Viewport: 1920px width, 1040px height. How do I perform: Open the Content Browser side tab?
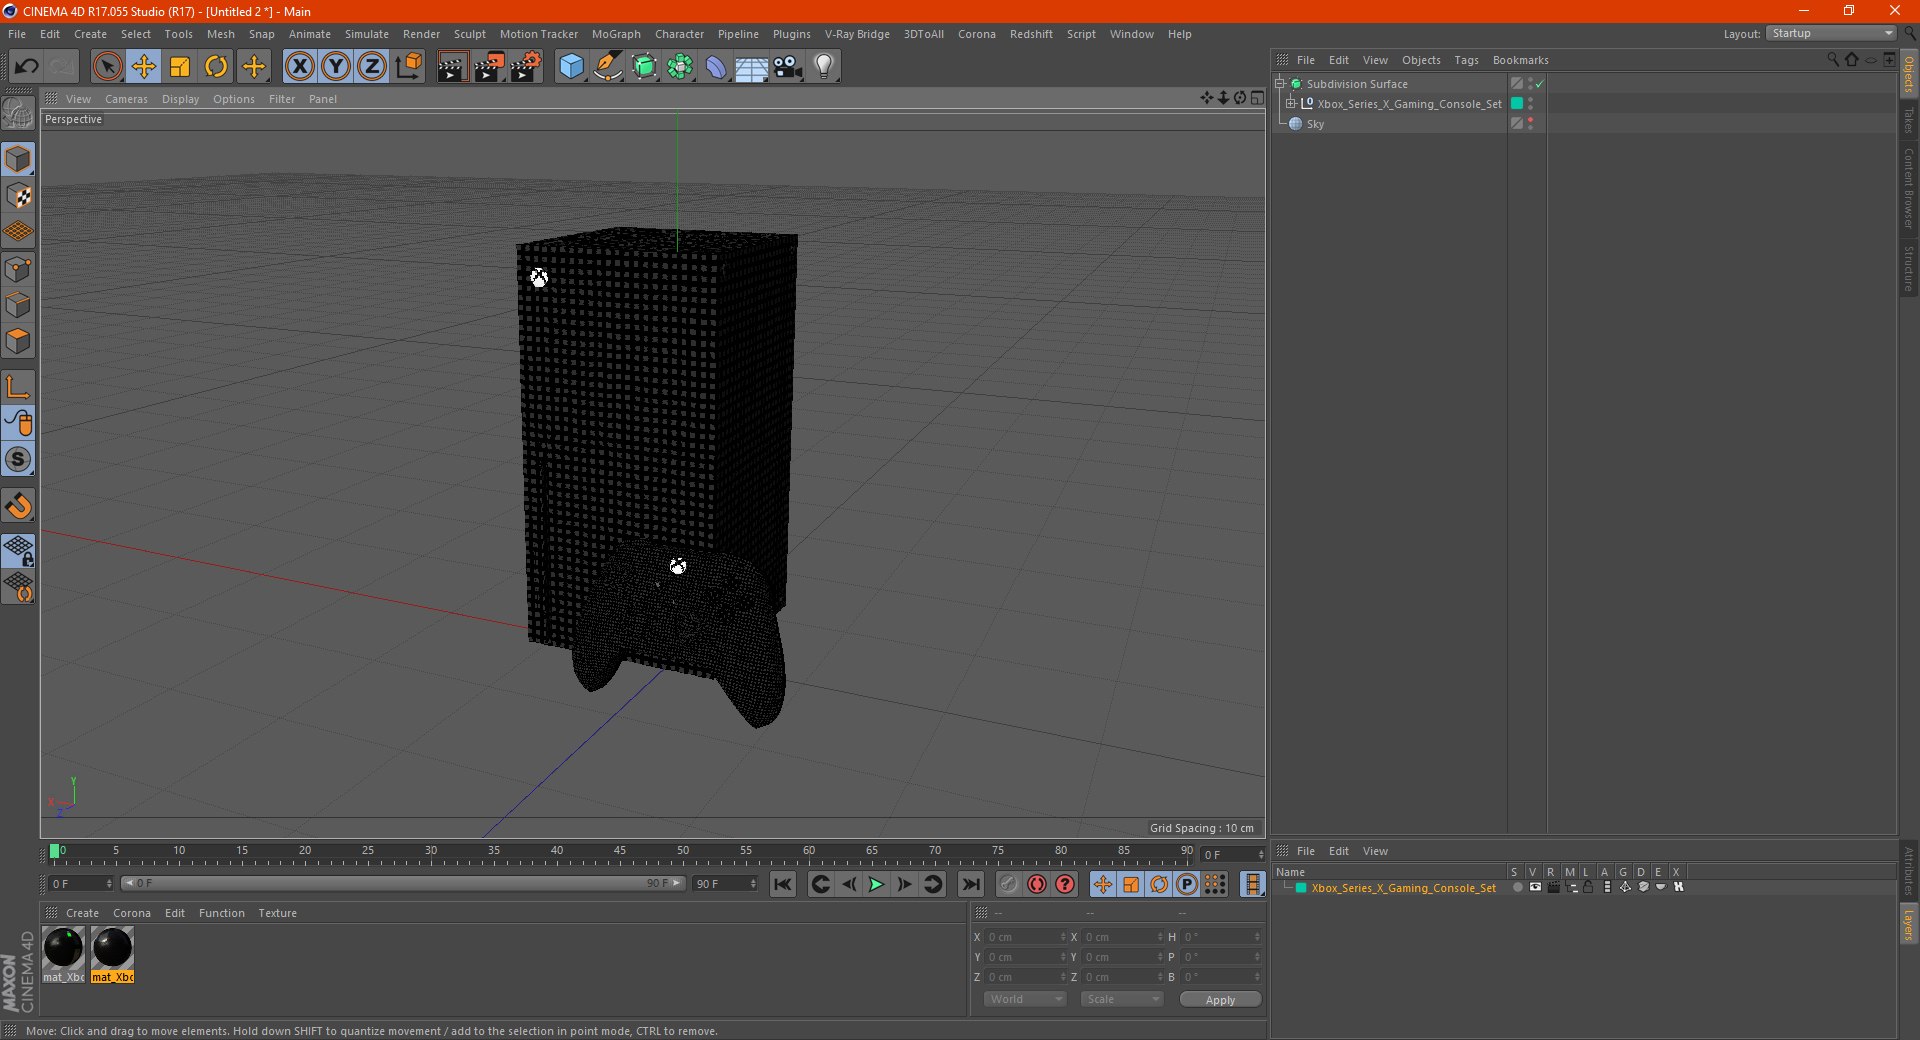tap(1909, 188)
